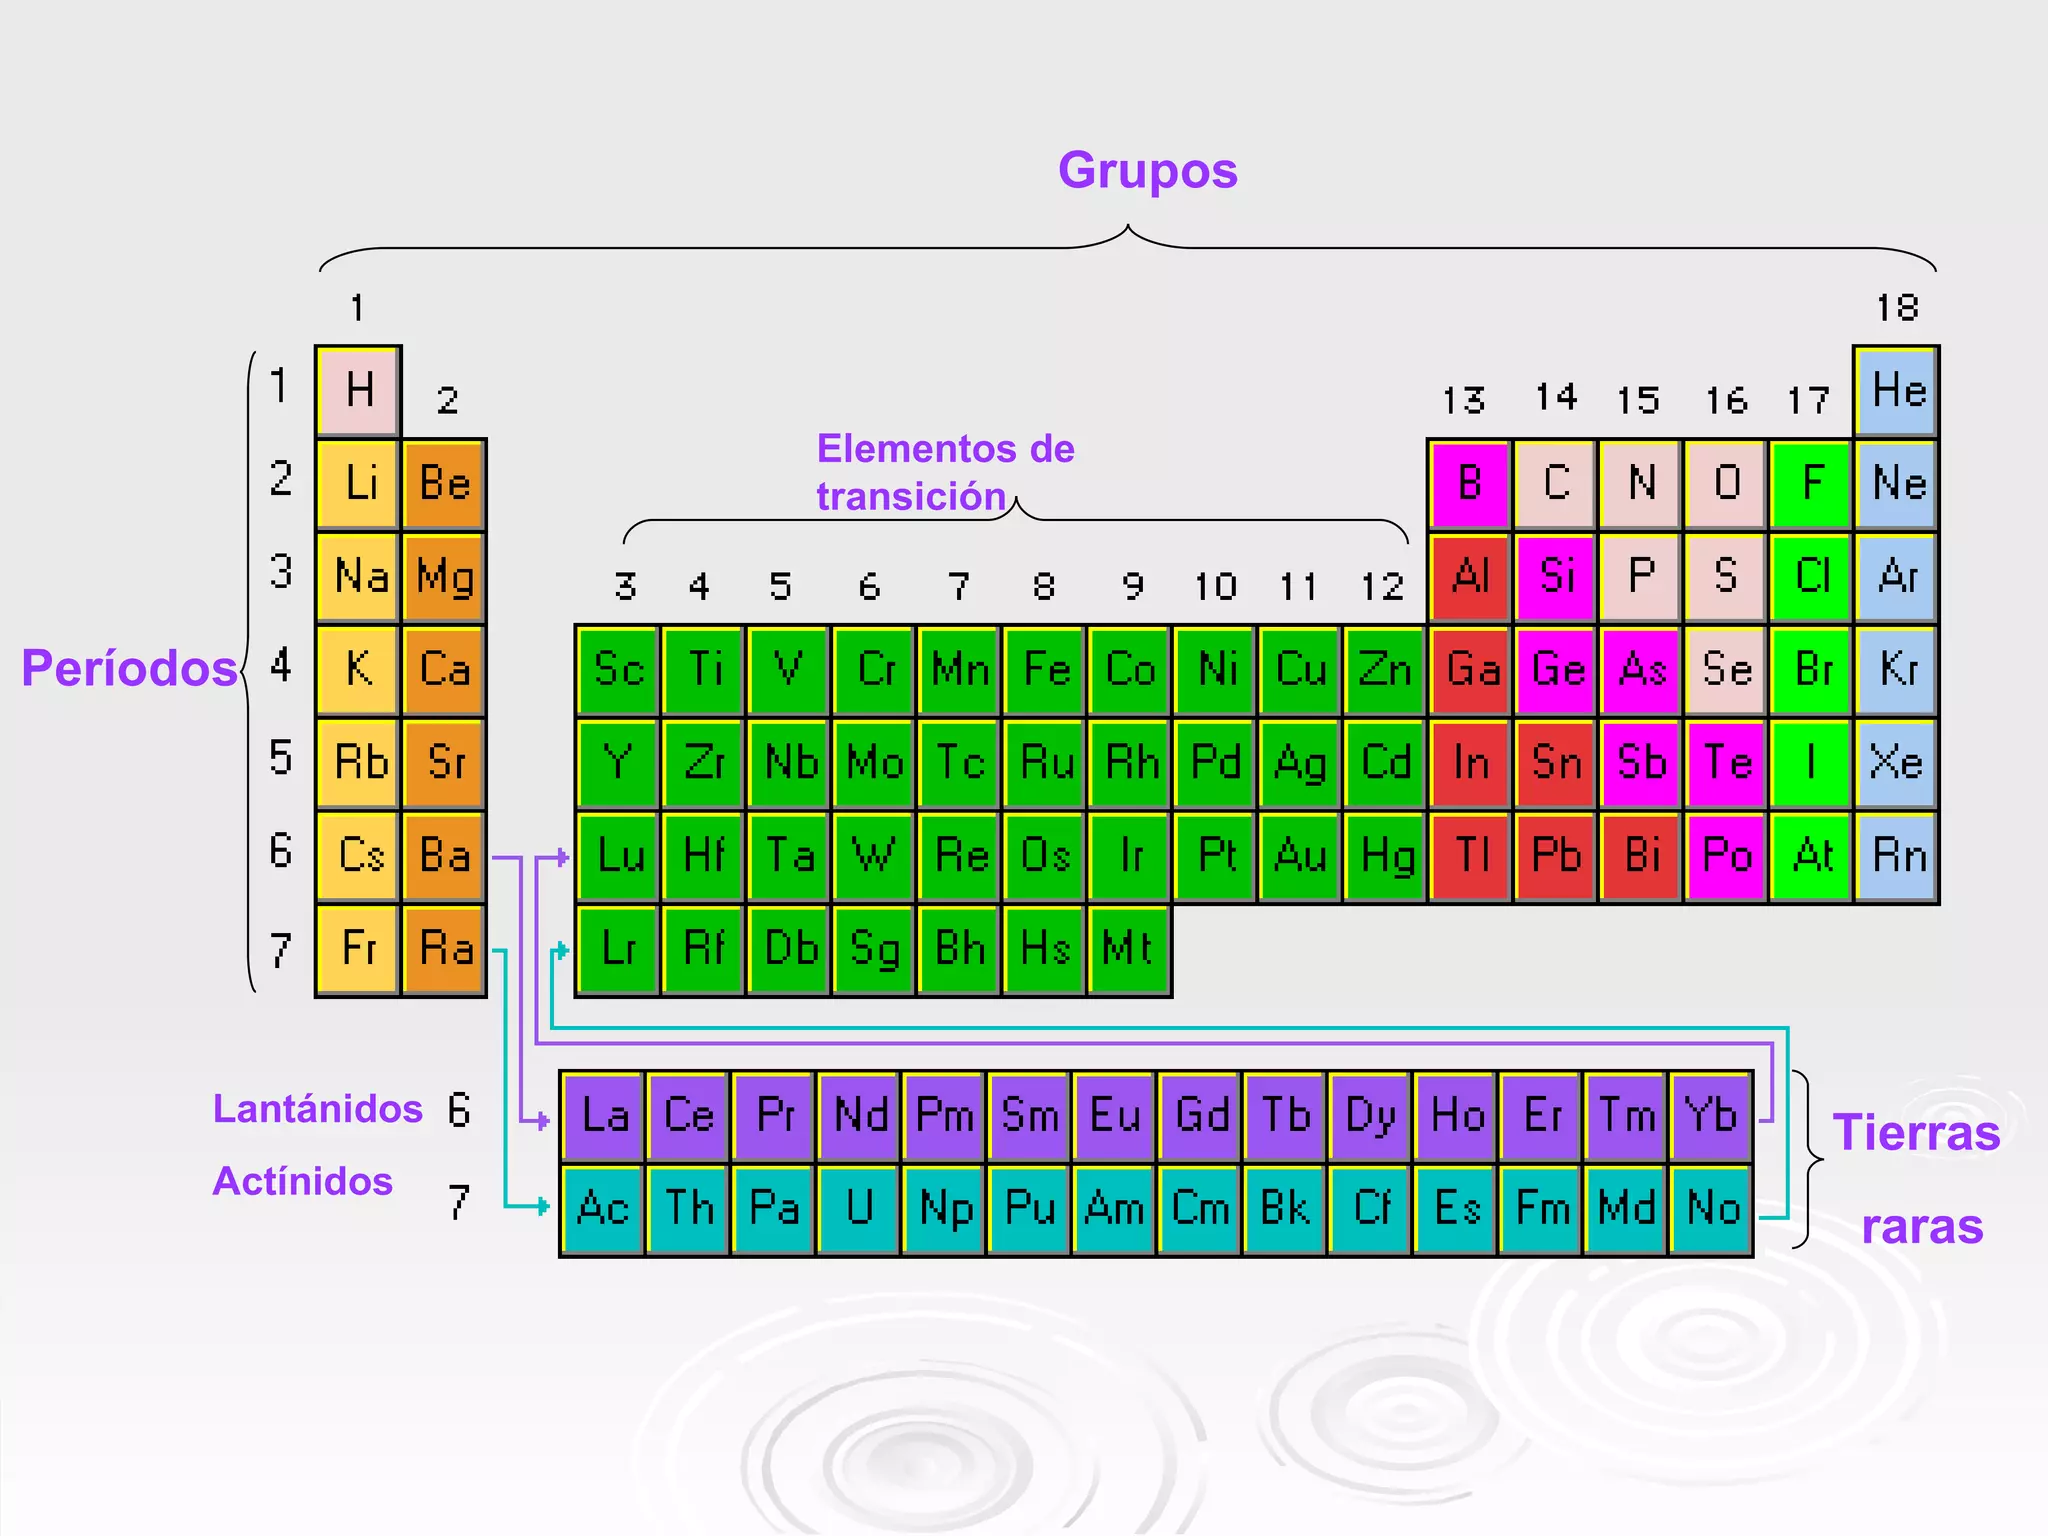Click the Lanthanum (La) purple cell
This screenshot has width=2048, height=1536.
coord(603,1116)
